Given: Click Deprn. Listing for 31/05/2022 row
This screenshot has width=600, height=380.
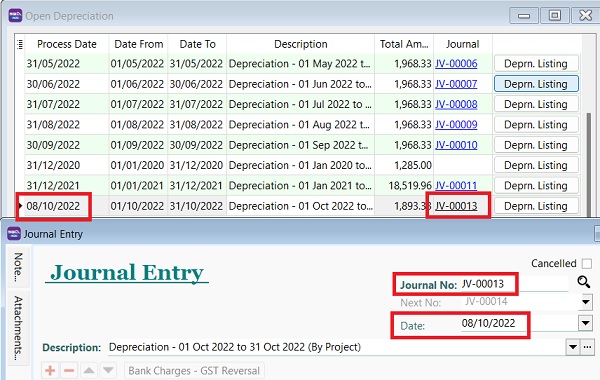Looking at the screenshot, I should 536,64.
